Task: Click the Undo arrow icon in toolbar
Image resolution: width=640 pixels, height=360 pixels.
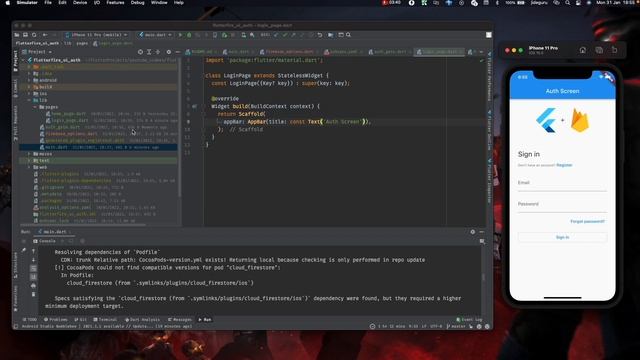Action: click(320, 35)
